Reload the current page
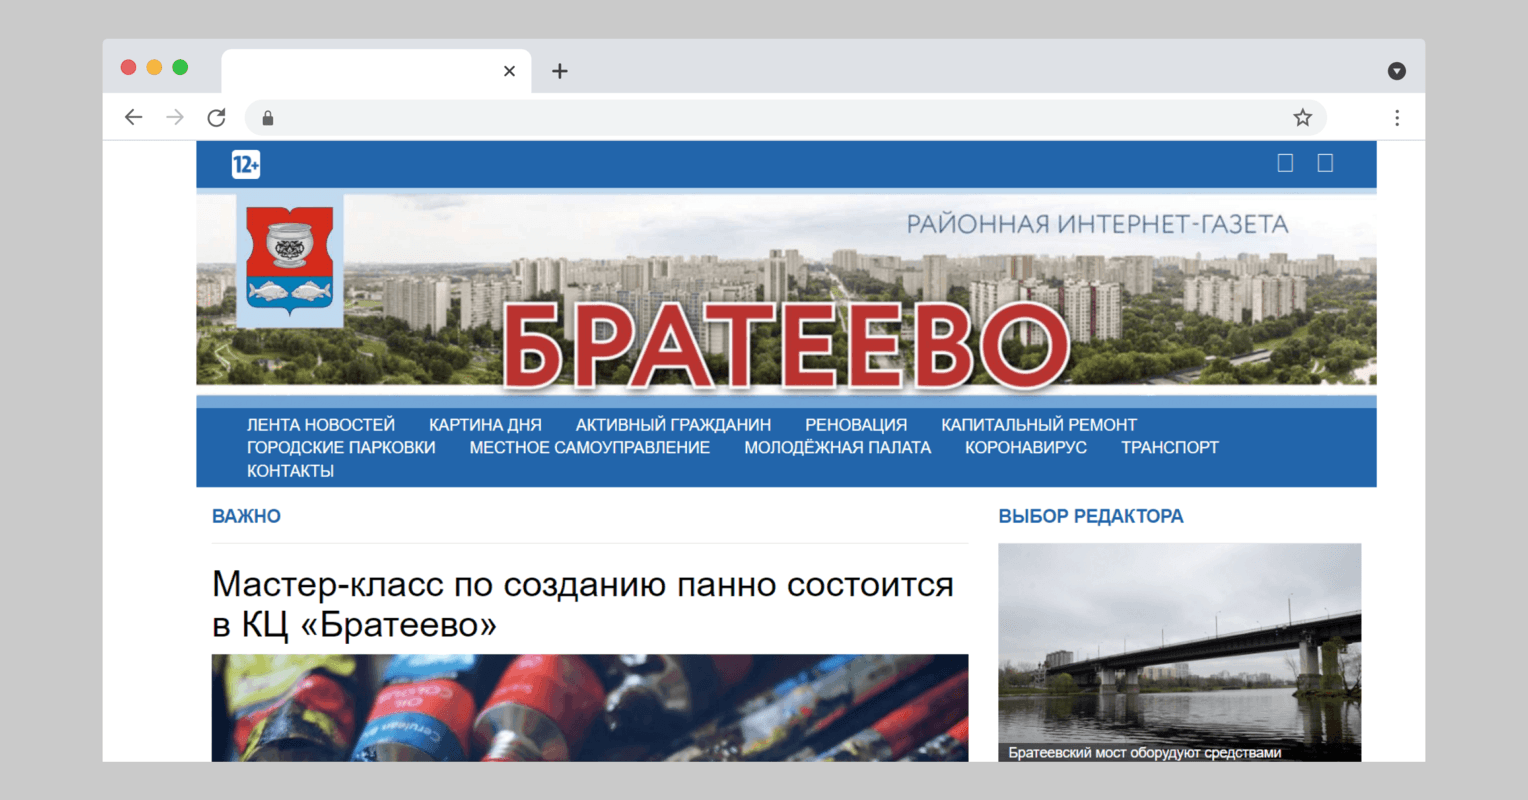The width and height of the screenshot is (1528, 800). pos(216,118)
